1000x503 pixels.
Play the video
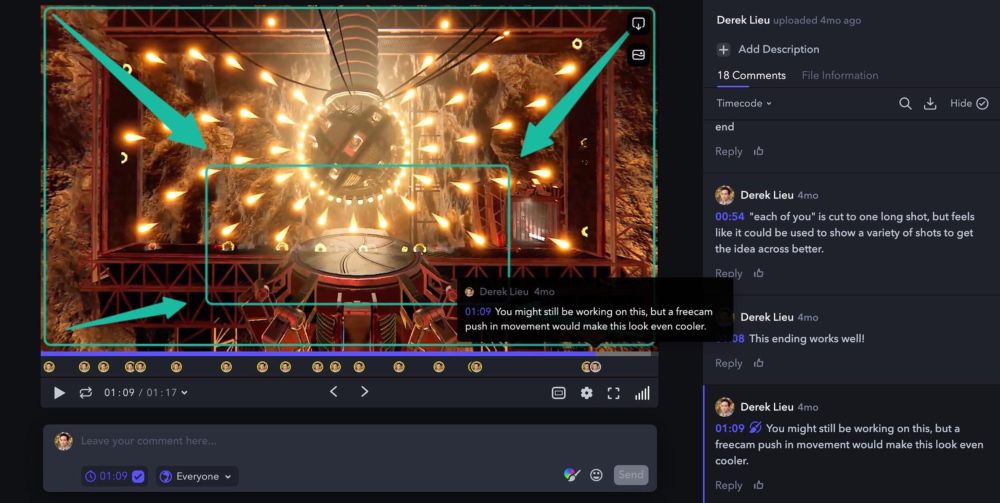[x=59, y=393]
